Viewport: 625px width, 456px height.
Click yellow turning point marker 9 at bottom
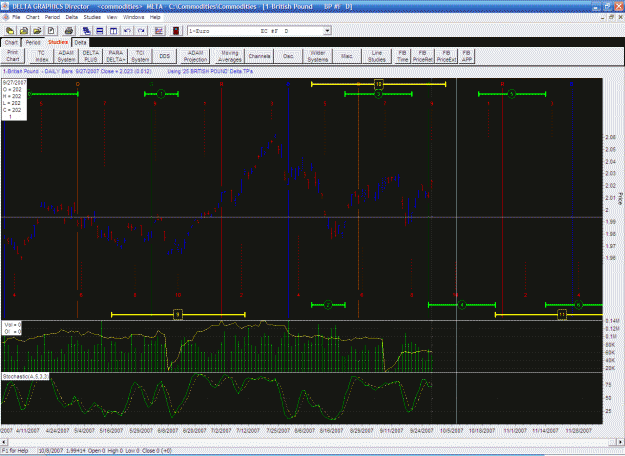178,314
